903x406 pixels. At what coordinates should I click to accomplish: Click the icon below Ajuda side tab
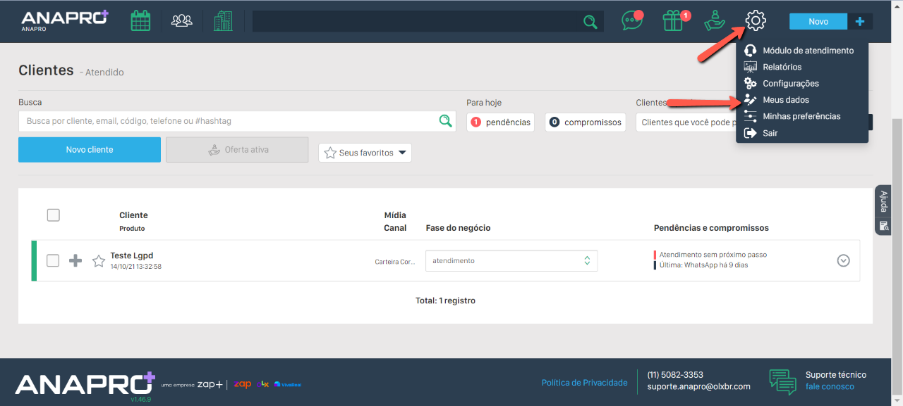(x=883, y=225)
